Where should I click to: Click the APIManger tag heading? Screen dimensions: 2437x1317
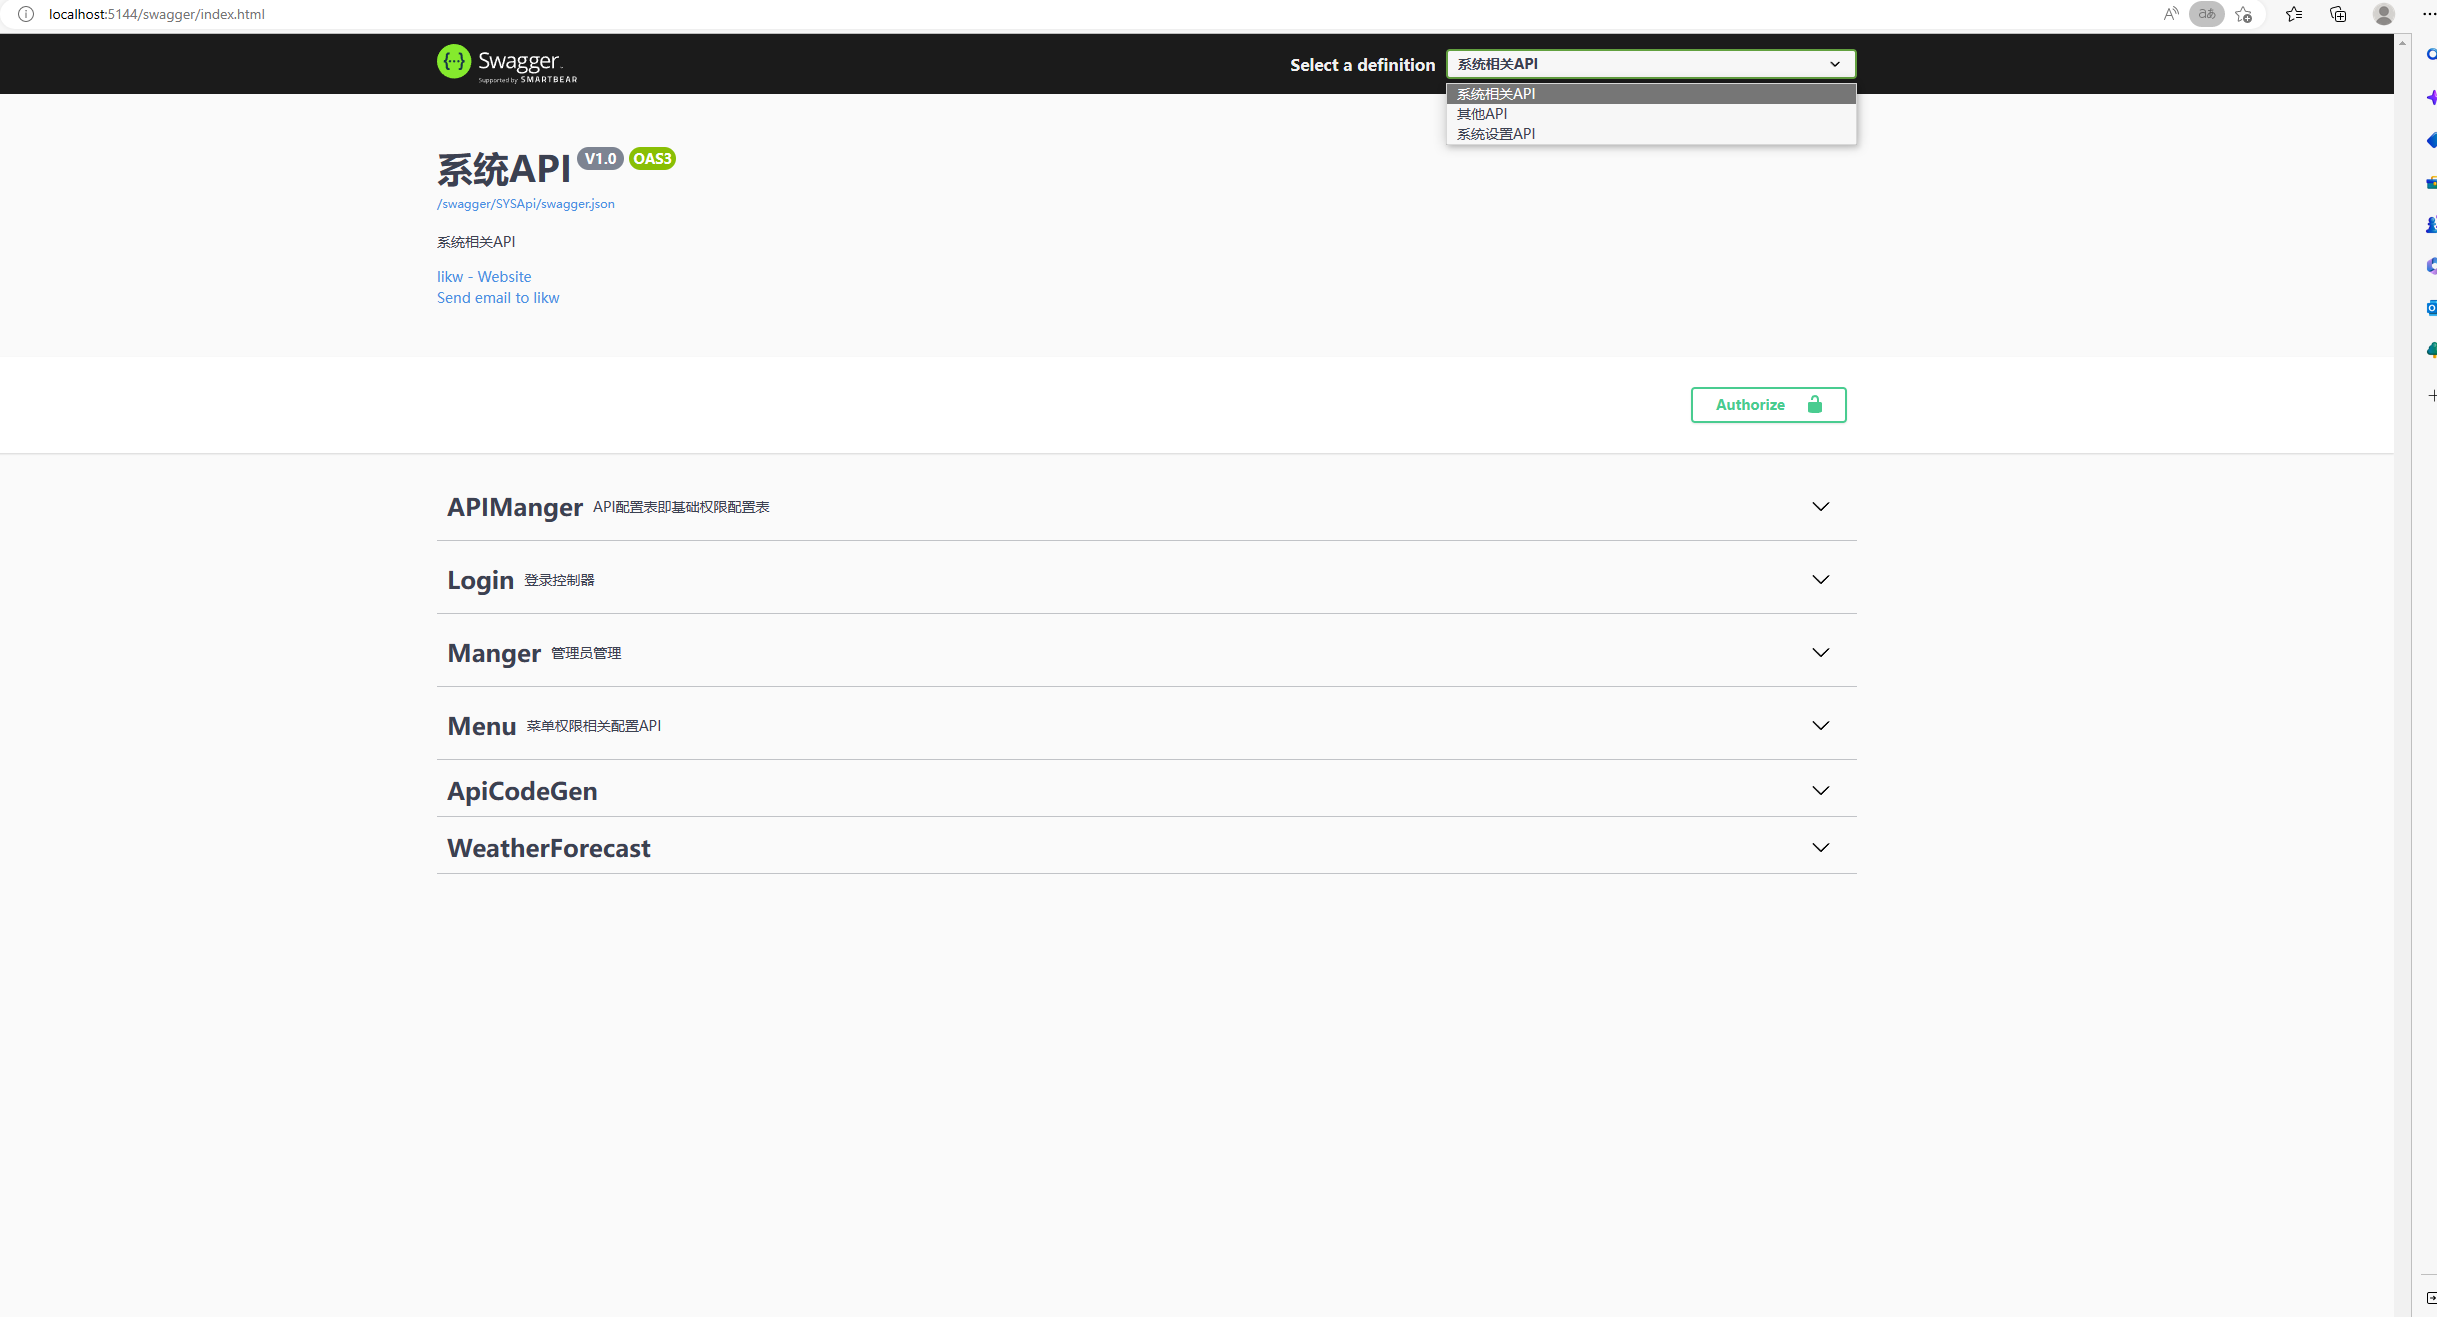tap(515, 507)
